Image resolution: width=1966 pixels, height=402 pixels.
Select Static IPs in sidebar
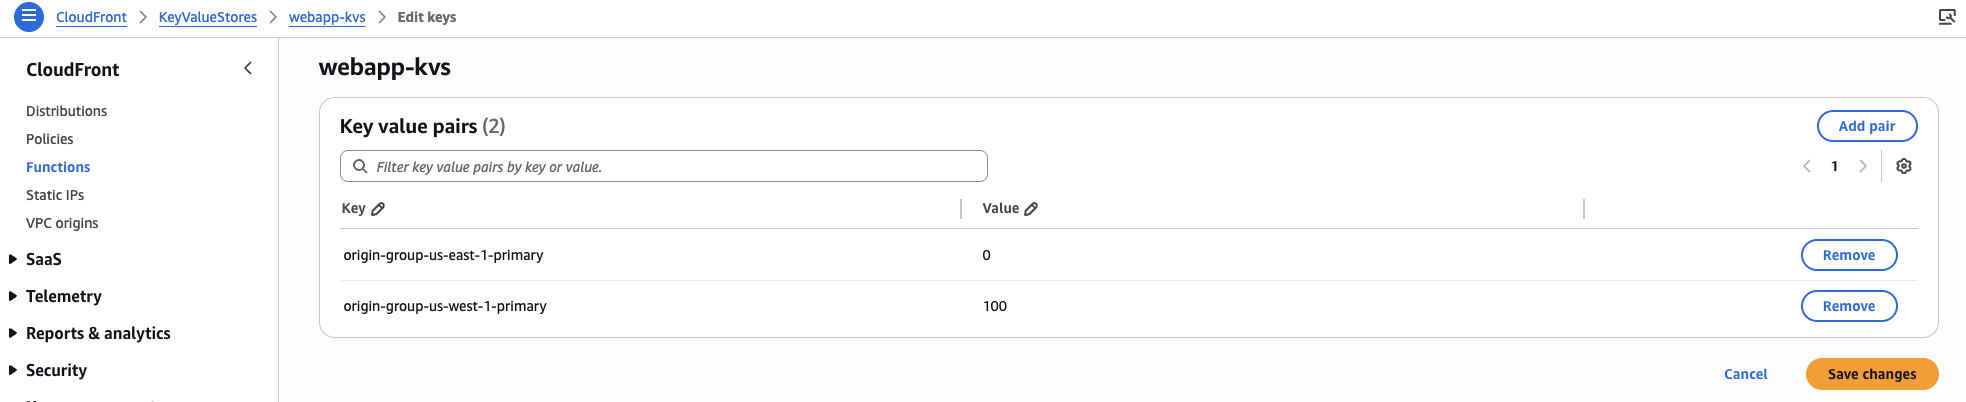[x=55, y=195]
